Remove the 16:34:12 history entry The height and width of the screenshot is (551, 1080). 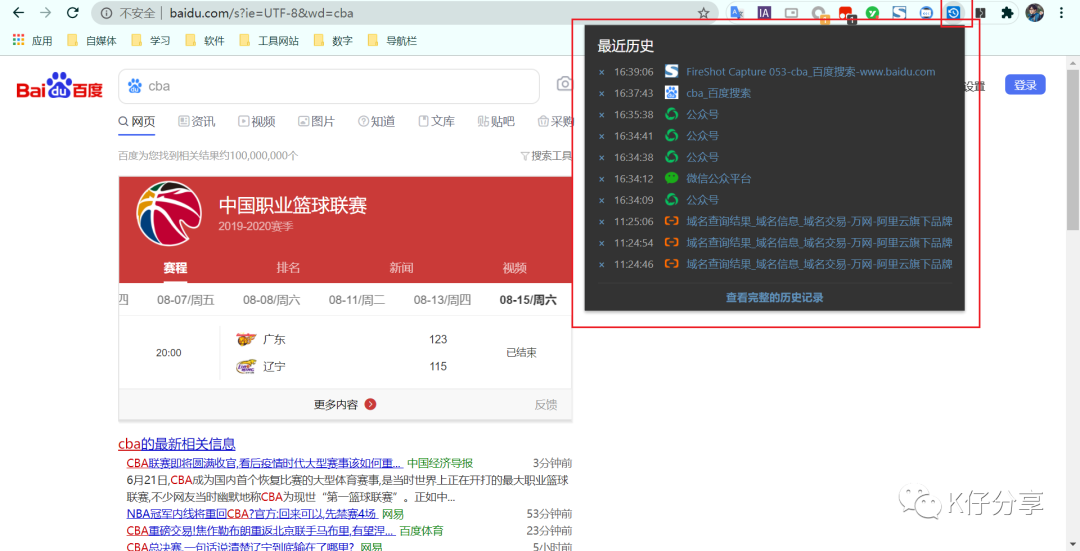[601, 179]
